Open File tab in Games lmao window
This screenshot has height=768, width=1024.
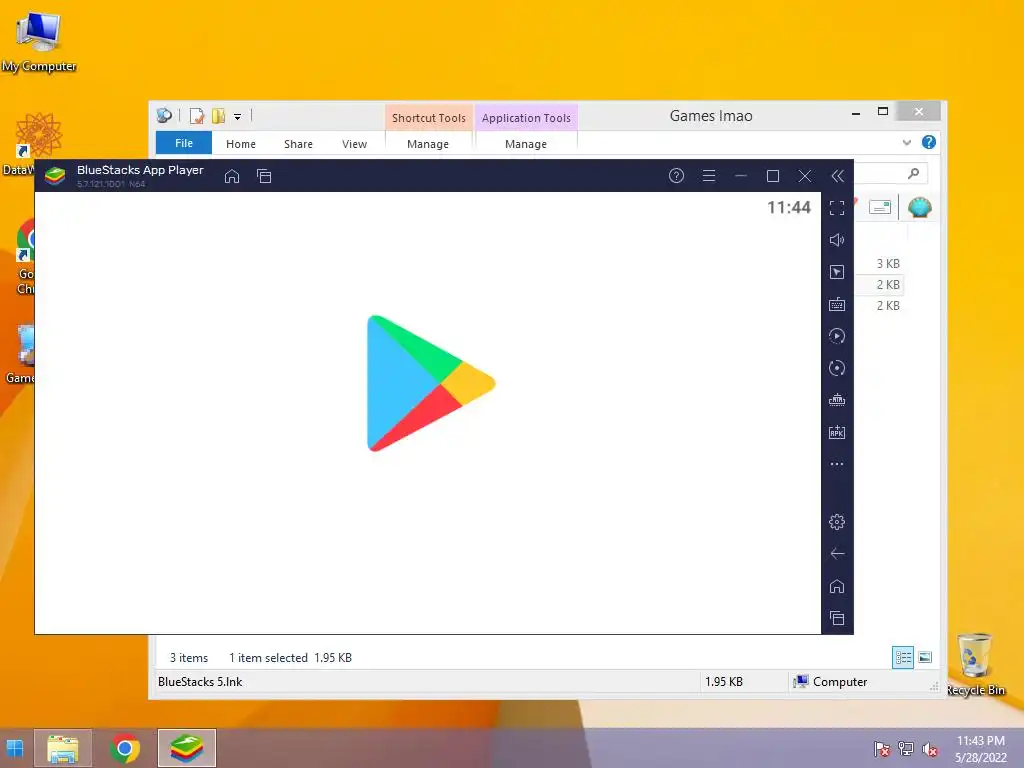point(184,143)
